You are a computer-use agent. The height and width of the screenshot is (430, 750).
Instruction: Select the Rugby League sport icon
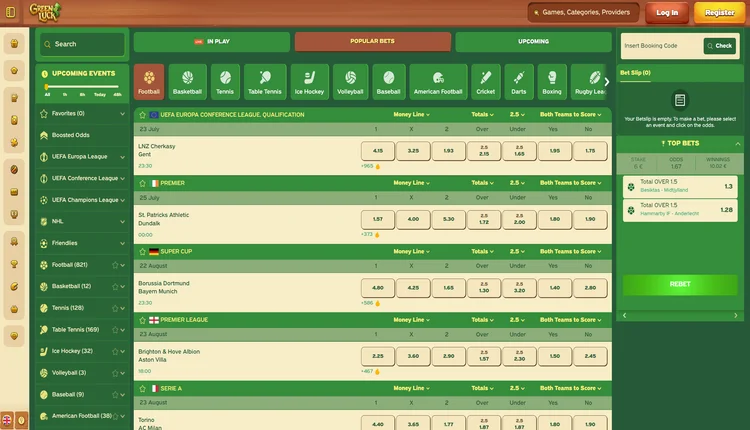coord(588,82)
